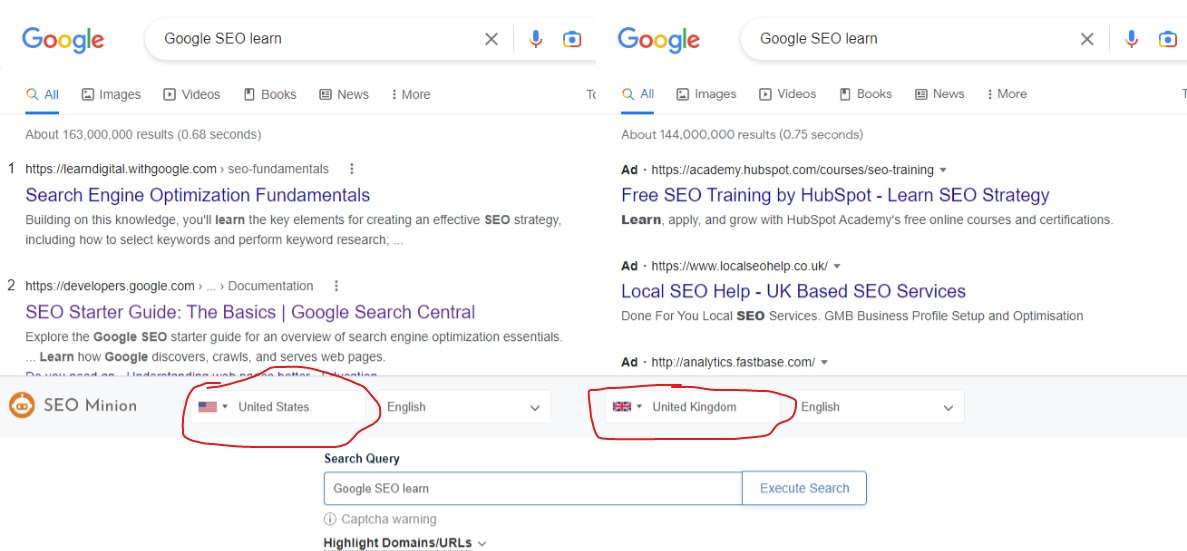Clear the right Google search box with X
The width and height of the screenshot is (1187, 551).
coord(1087,39)
